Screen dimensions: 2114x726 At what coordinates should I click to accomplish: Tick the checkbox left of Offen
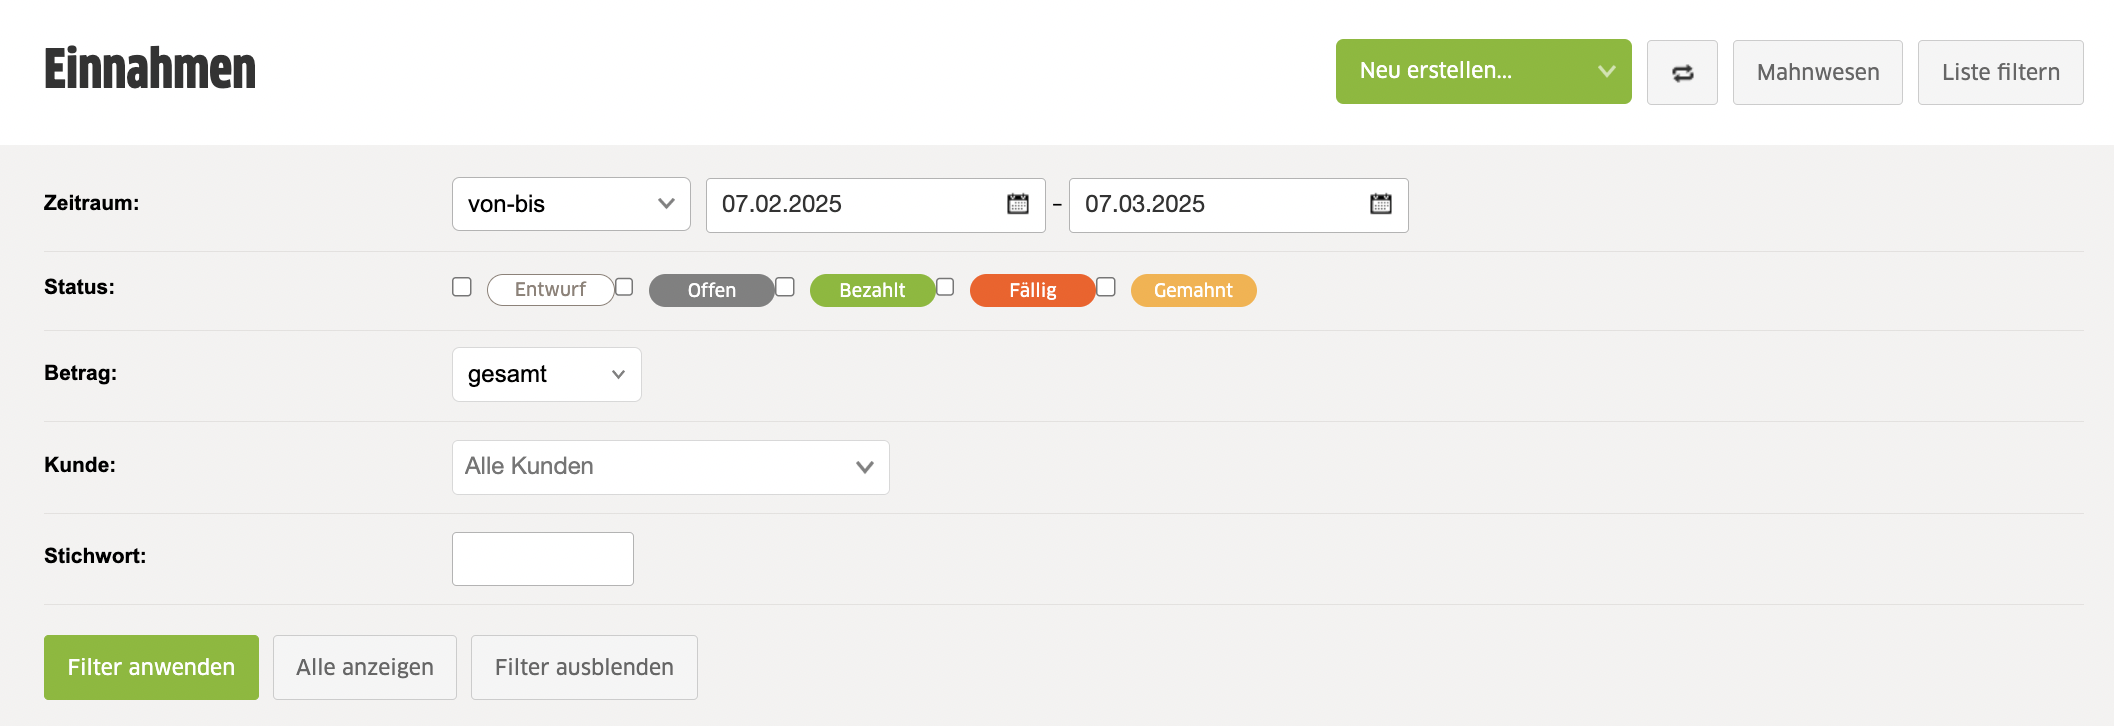point(624,287)
